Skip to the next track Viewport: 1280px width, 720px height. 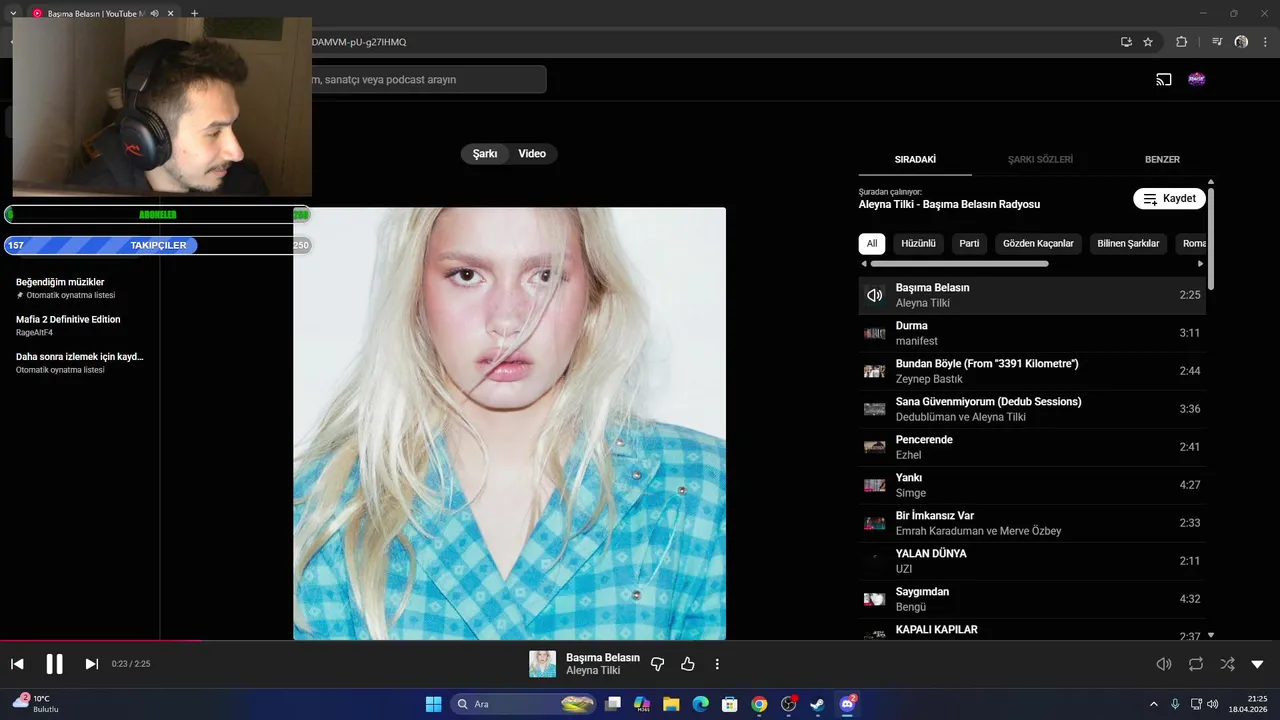click(x=91, y=664)
